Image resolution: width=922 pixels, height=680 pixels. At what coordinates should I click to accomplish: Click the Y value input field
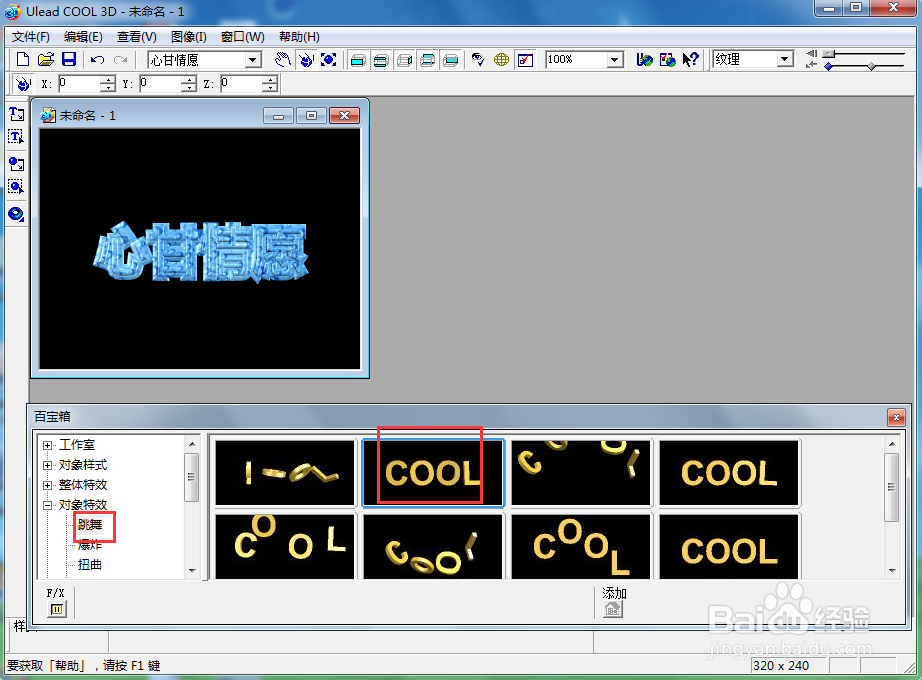click(x=160, y=84)
